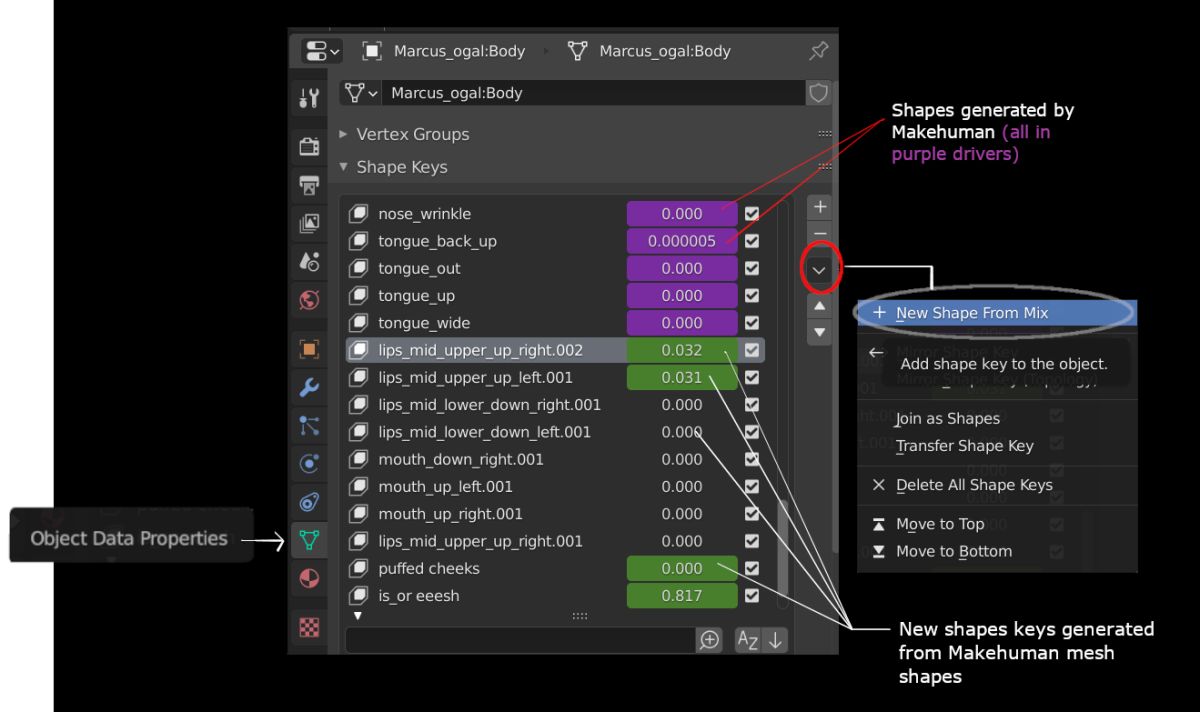Toggle the tongue_back_up checkbox
The height and width of the screenshot is (712, 1200).
[x=752, y=241]
